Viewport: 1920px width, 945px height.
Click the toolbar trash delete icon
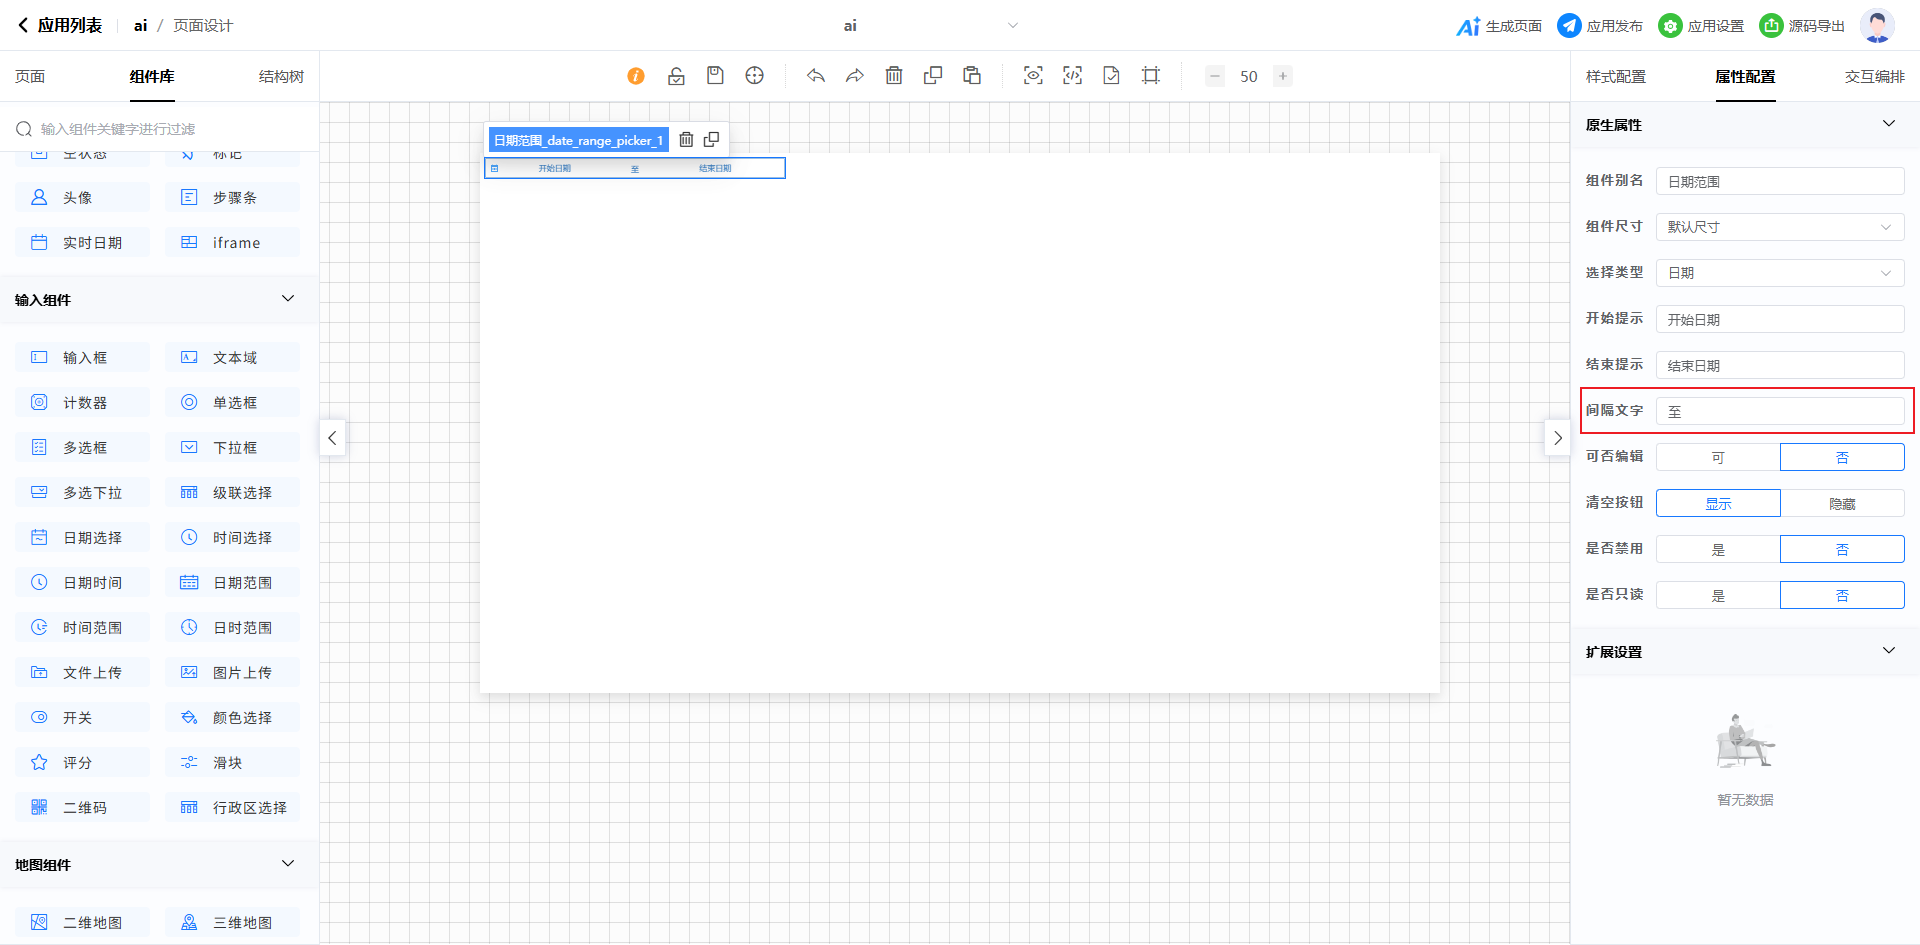click(894, 76)
